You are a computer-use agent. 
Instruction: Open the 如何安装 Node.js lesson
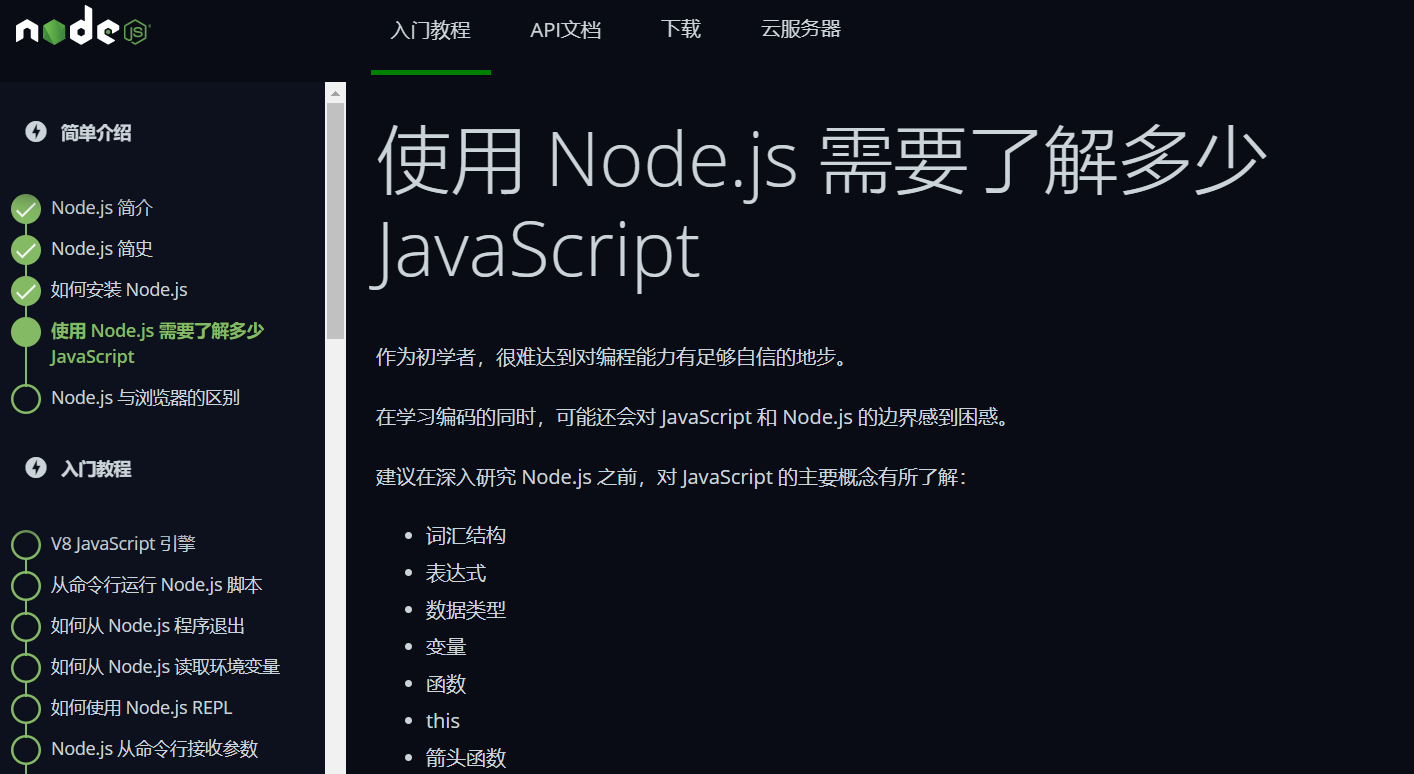tap(119, 290)
